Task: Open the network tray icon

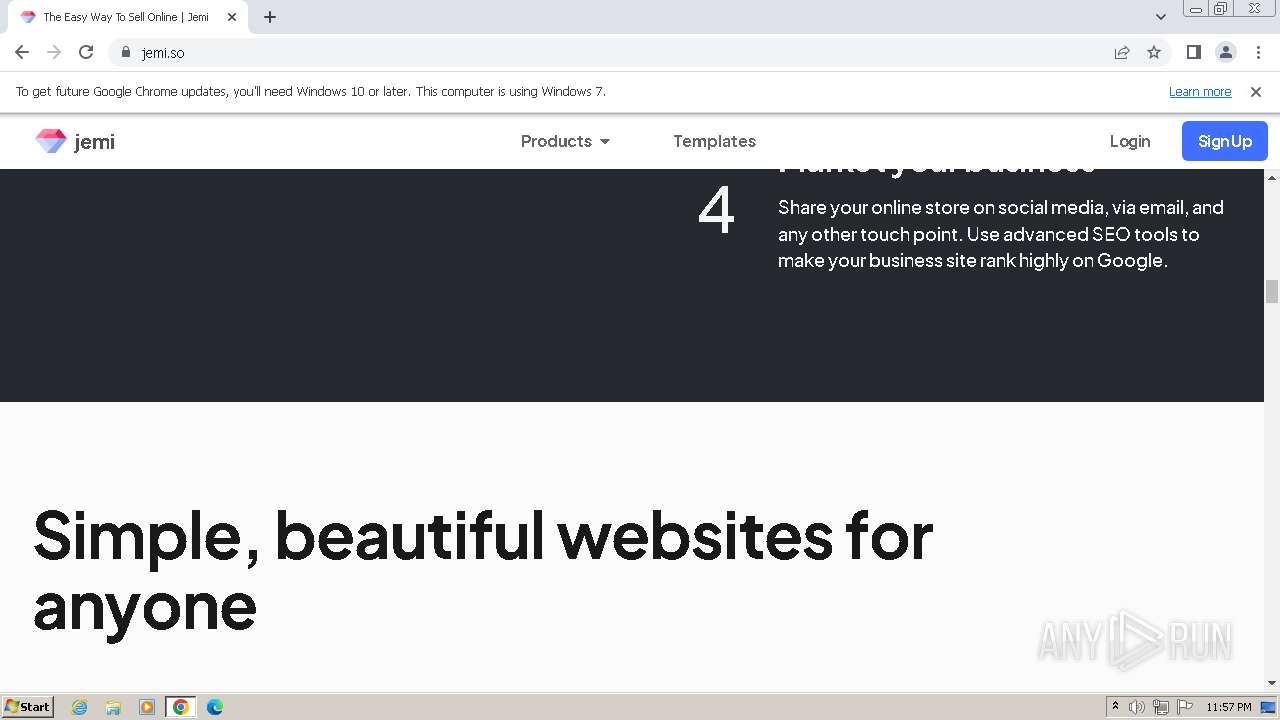Action: [1161, 707]
